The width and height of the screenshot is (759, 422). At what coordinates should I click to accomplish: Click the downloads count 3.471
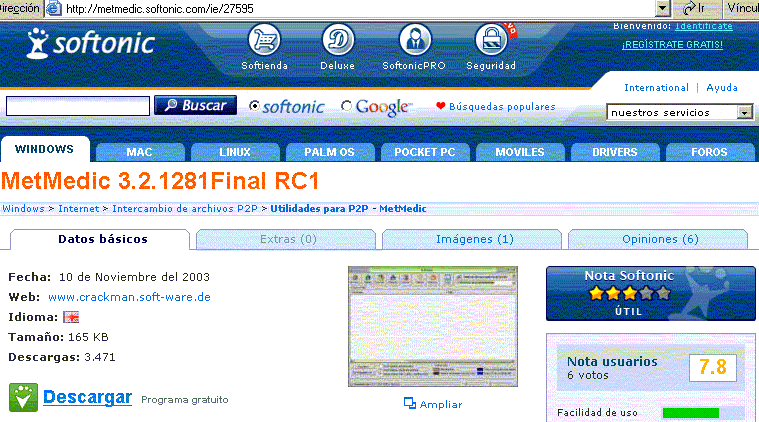[100, 357]
